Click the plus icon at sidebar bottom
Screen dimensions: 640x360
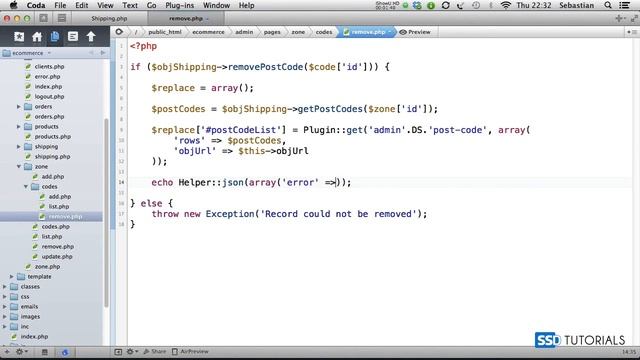click(x=7, y=351)
